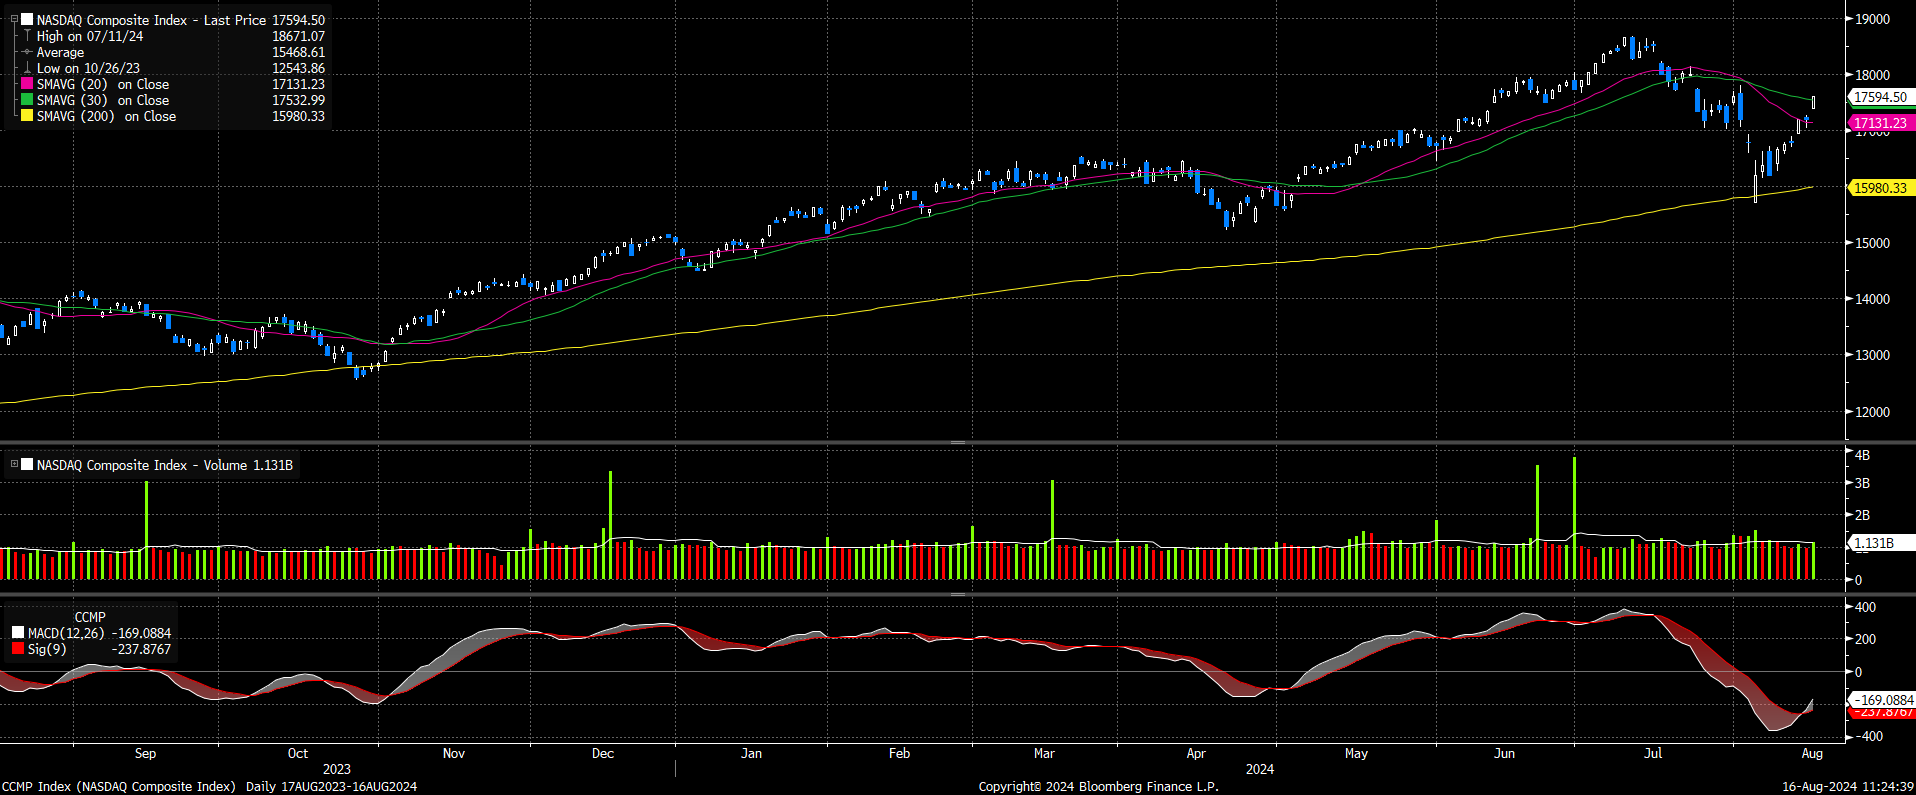Click the red Sig(9) color swatch
The image size is (1916, 795).
[x=18, y=649]
